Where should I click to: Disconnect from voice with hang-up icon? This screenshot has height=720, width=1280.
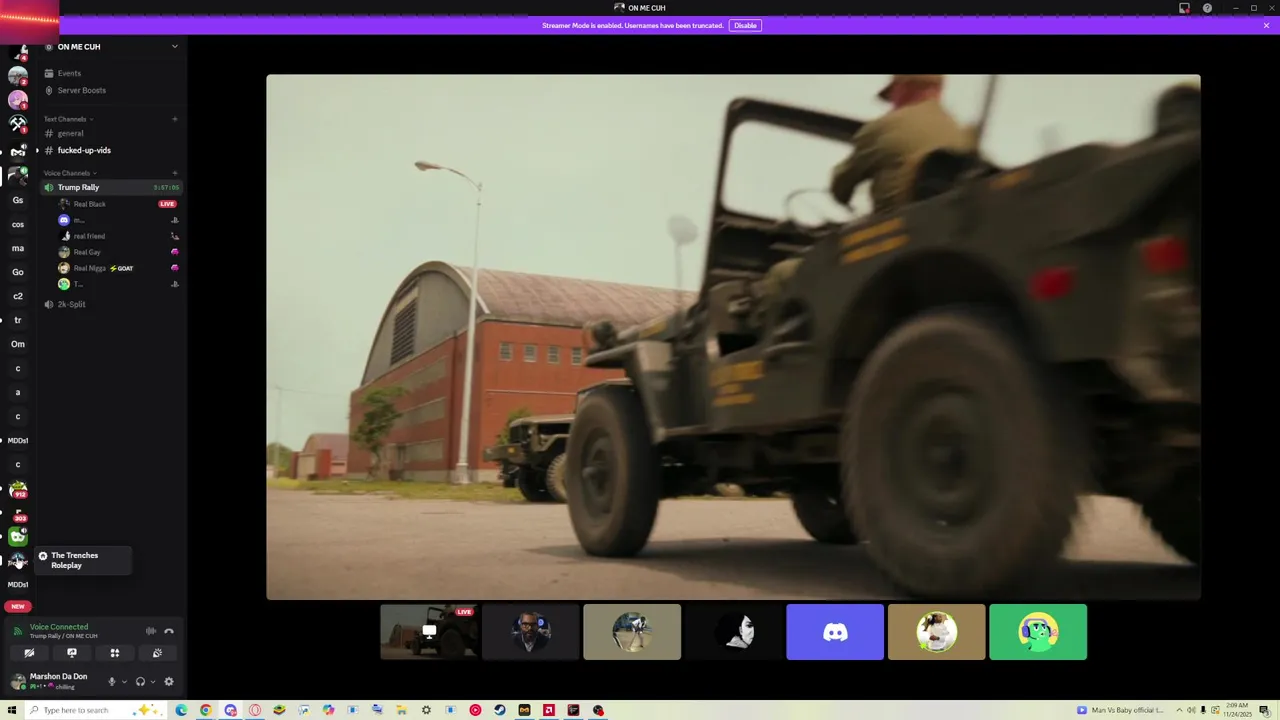click(x=169, y=631)
